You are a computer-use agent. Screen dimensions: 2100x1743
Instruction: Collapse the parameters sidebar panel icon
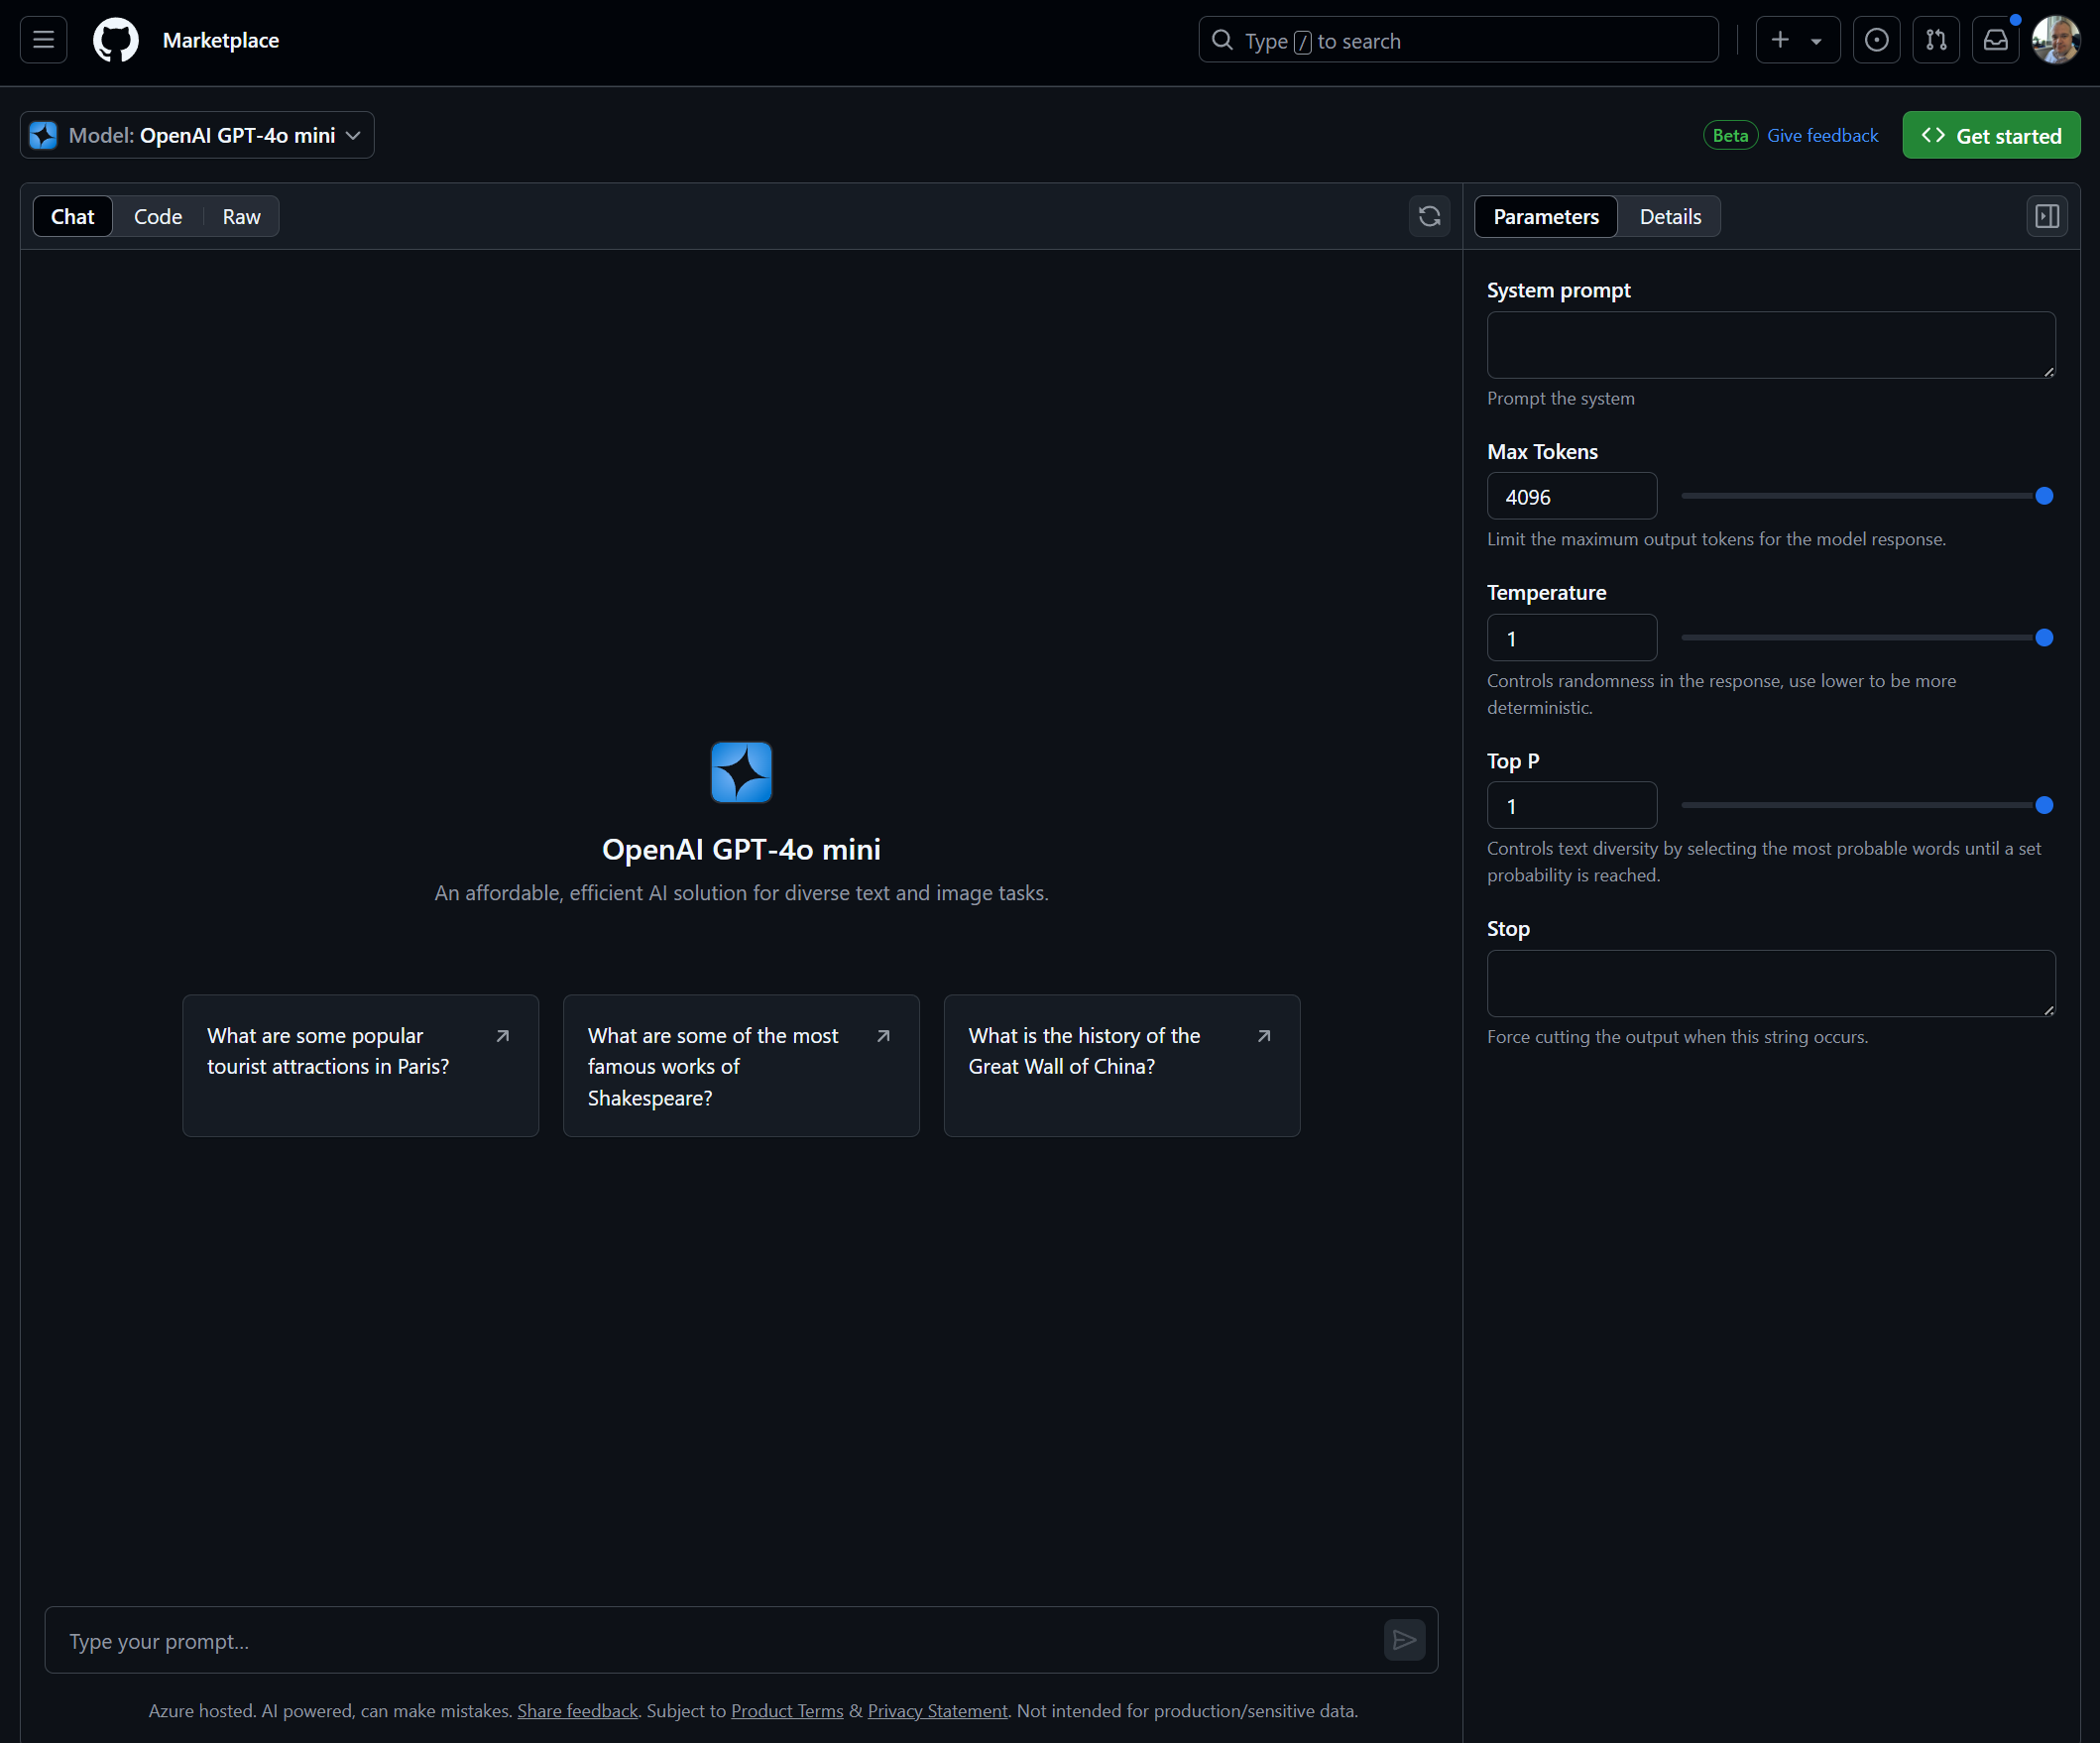pos(2046,216)
